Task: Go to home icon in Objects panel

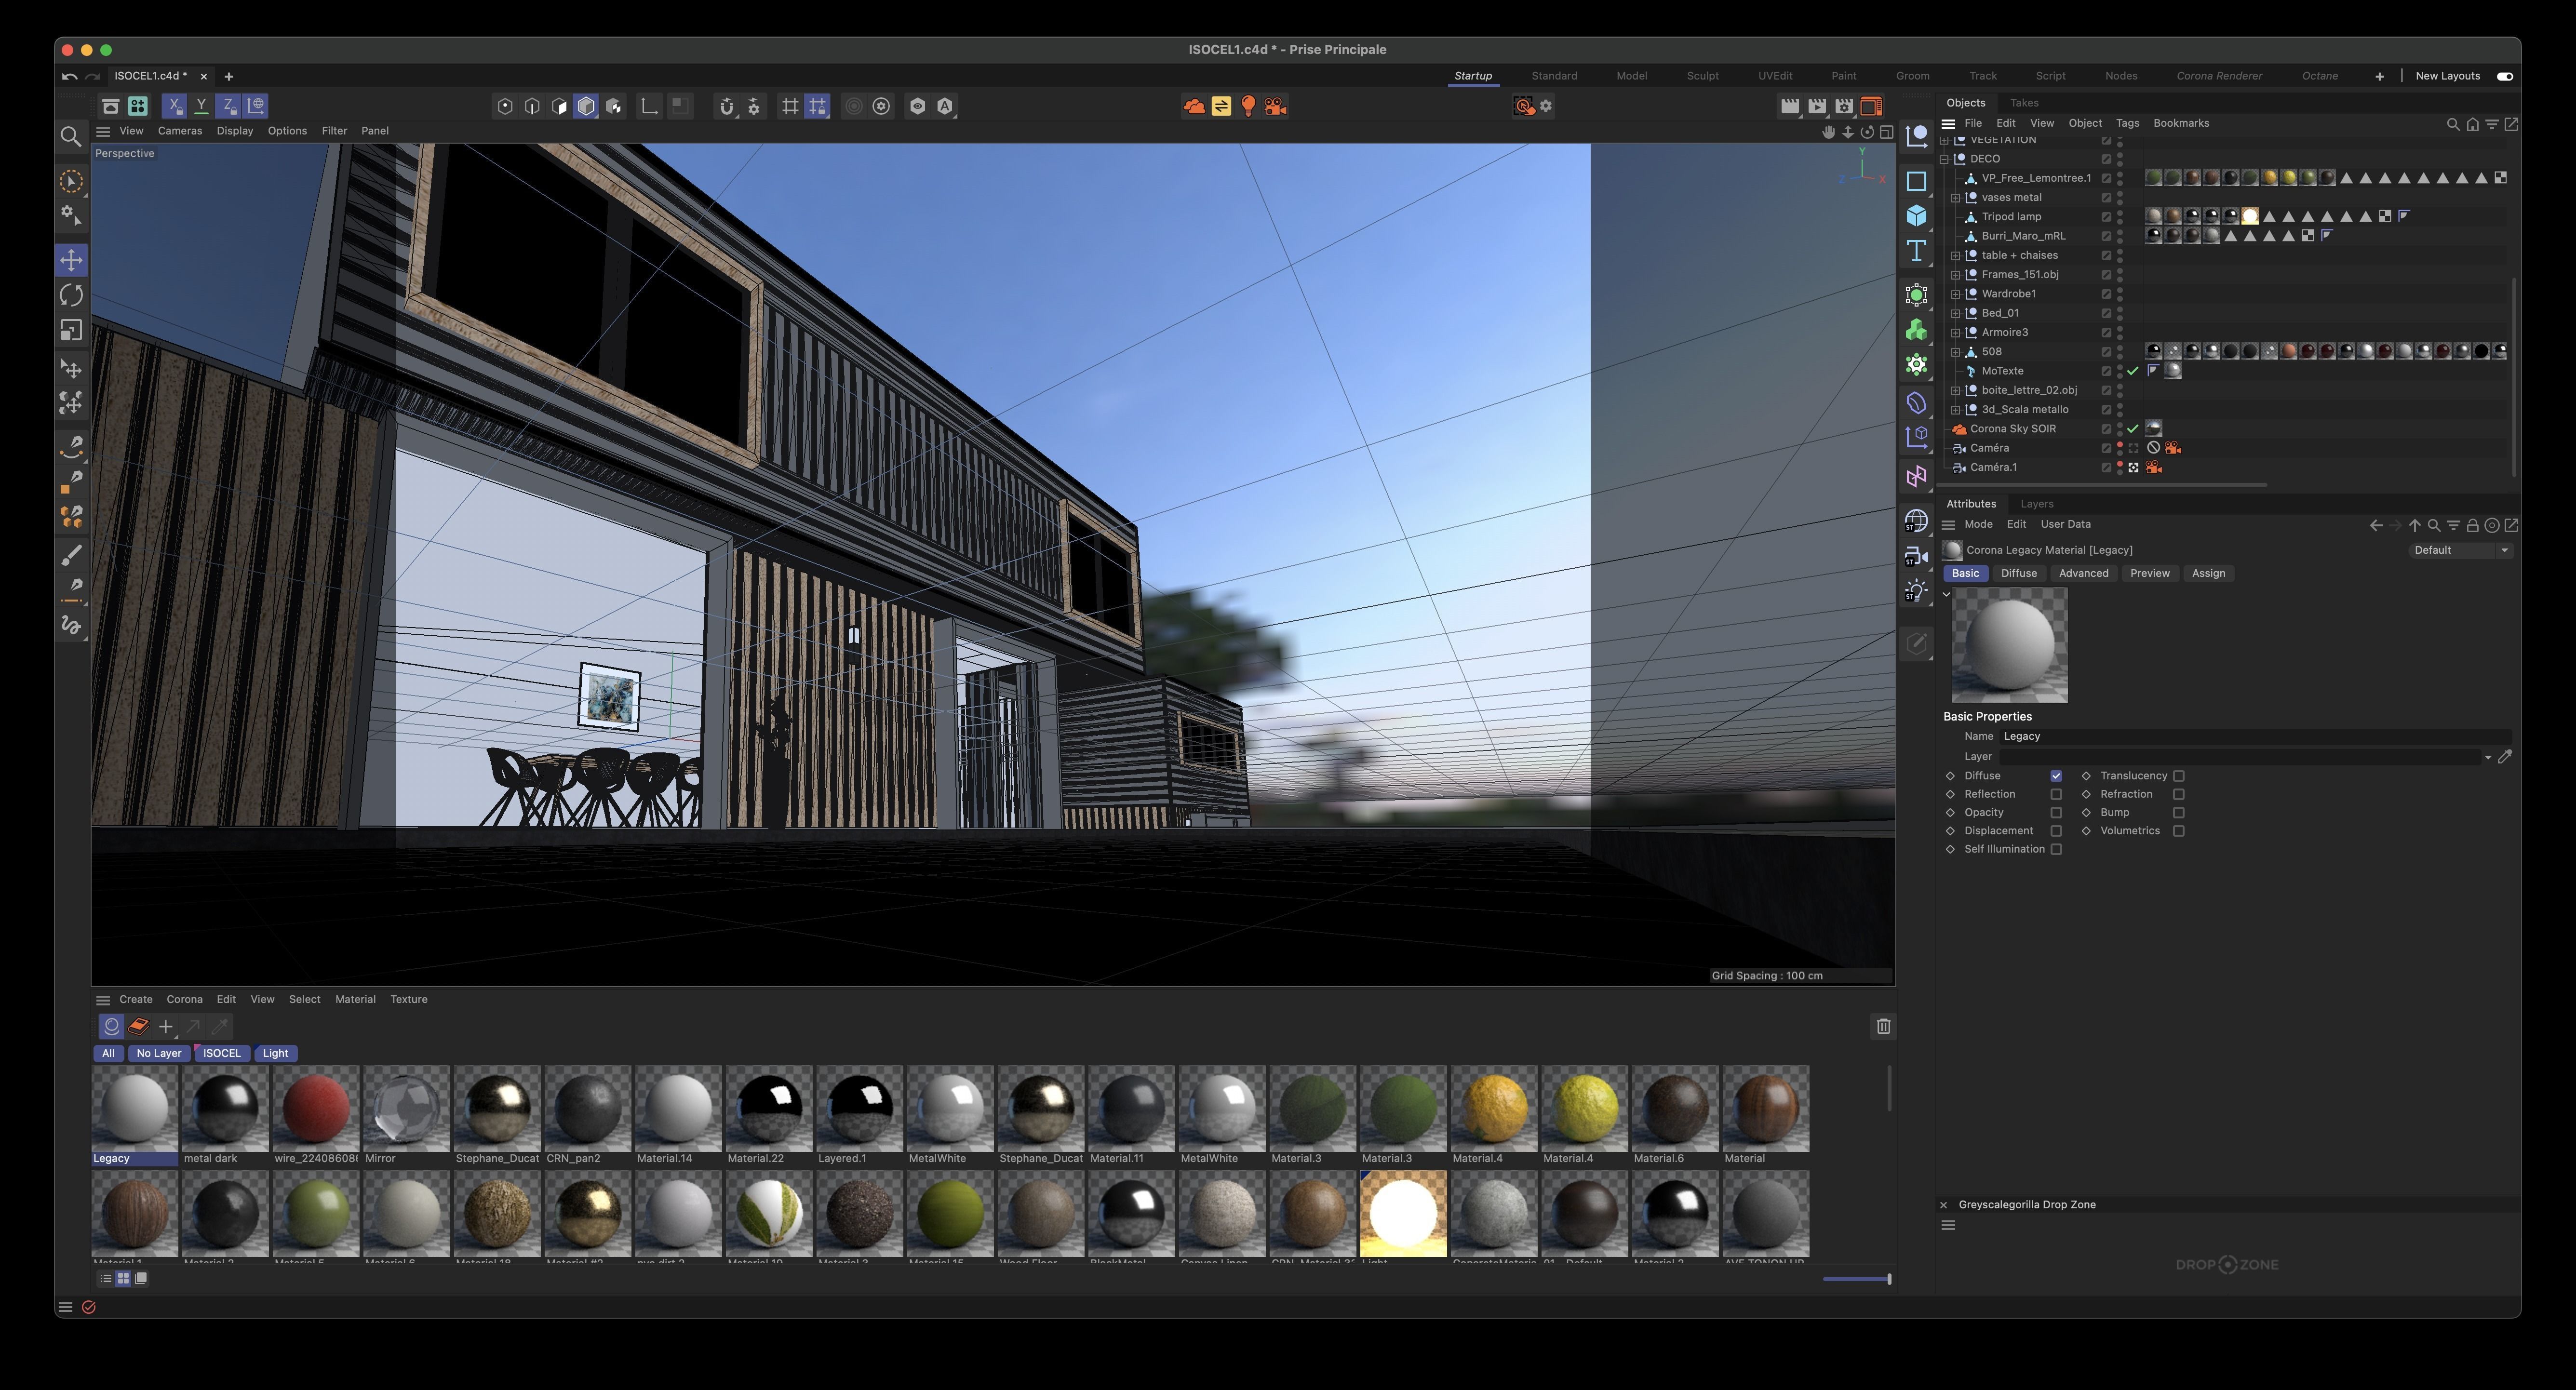Action: click(2472, 124)
